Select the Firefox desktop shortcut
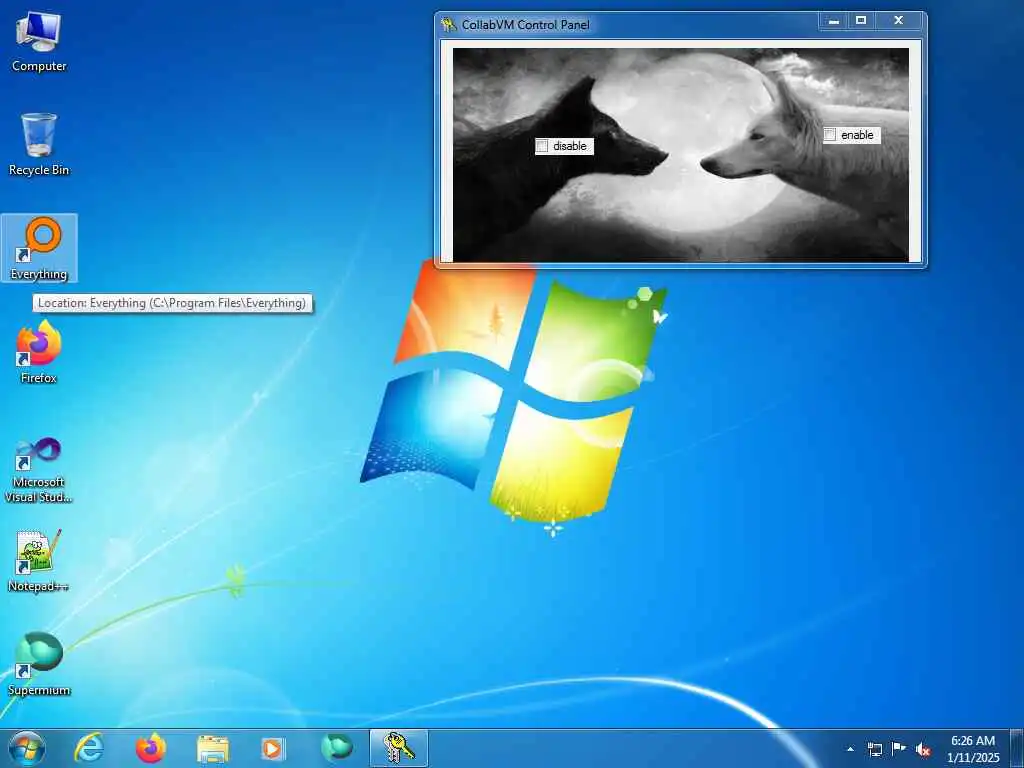The image size is (1024, 768). tap(39, 353)
